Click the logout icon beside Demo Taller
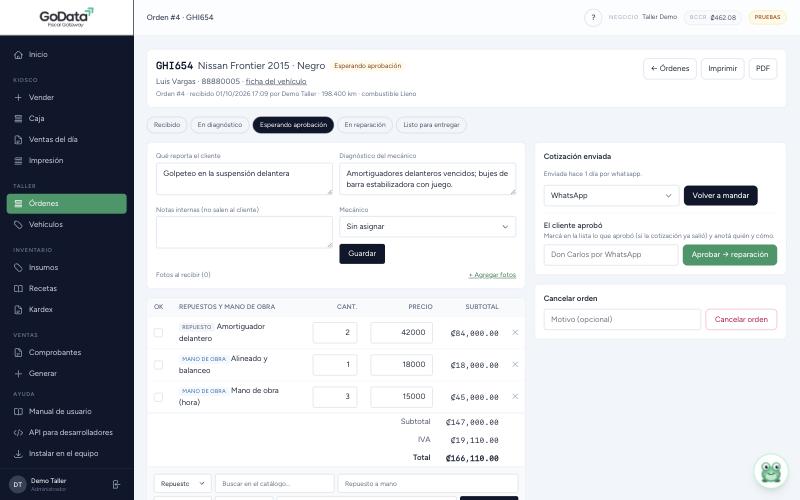 coord(116,485)
